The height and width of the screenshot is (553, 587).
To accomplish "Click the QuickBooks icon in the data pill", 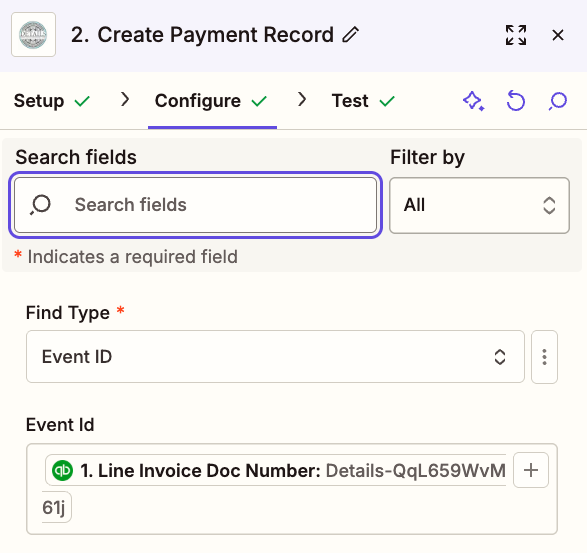I will 62,470.
